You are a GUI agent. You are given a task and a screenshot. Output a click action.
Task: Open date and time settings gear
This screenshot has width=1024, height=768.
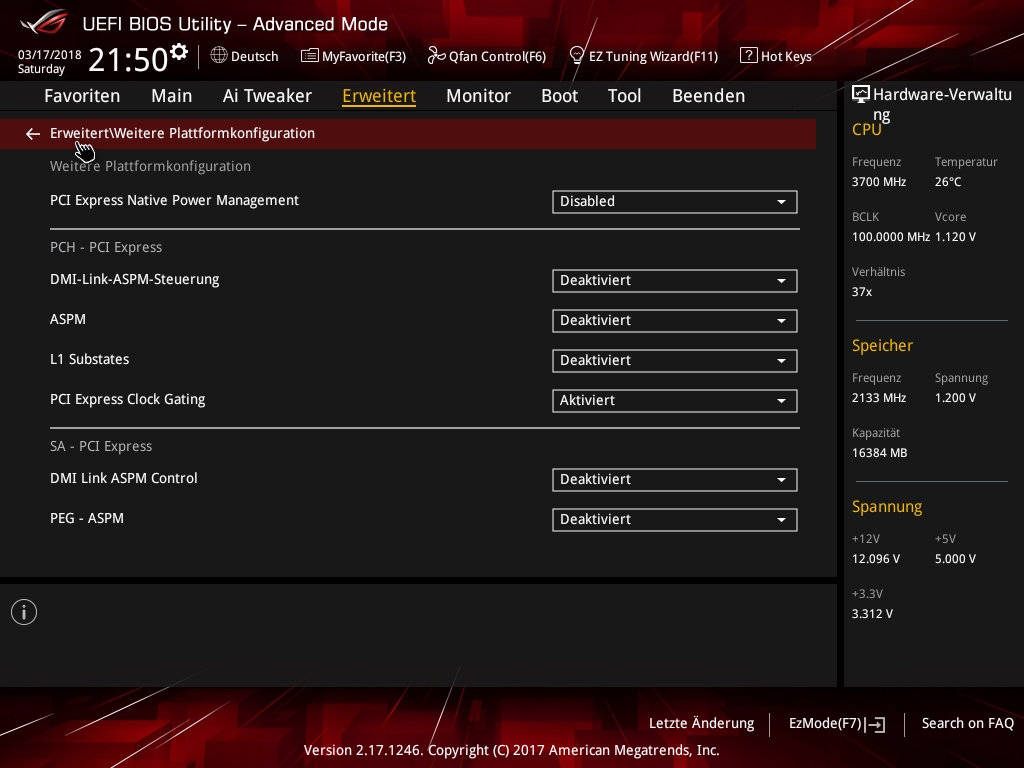point(179,52)
